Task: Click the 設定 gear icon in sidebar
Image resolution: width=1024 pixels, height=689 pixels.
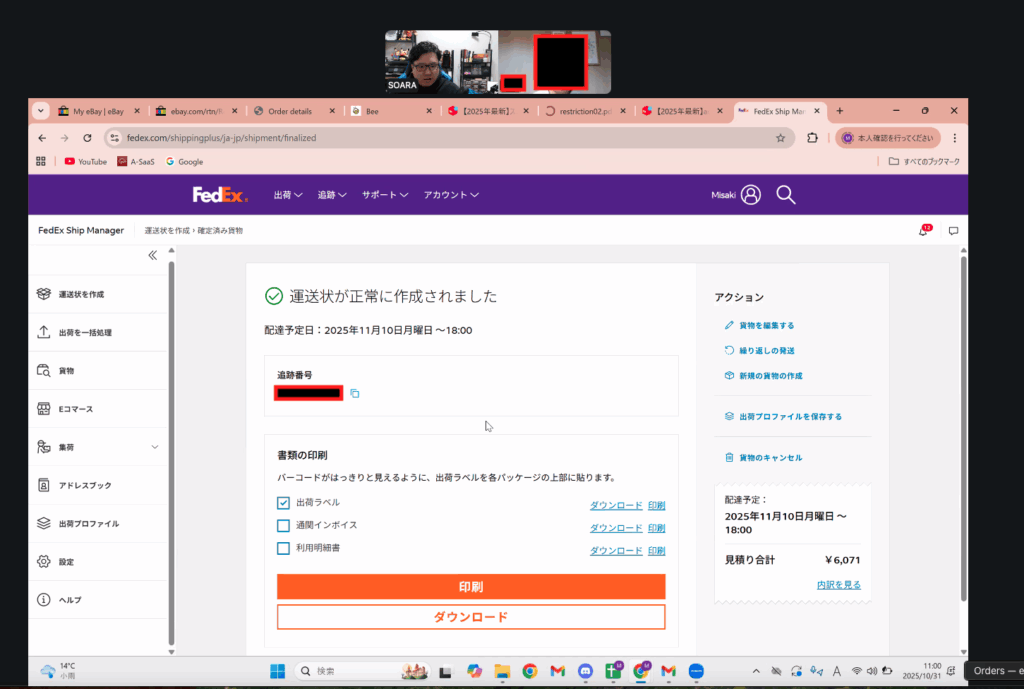Action: pos(43,562)
